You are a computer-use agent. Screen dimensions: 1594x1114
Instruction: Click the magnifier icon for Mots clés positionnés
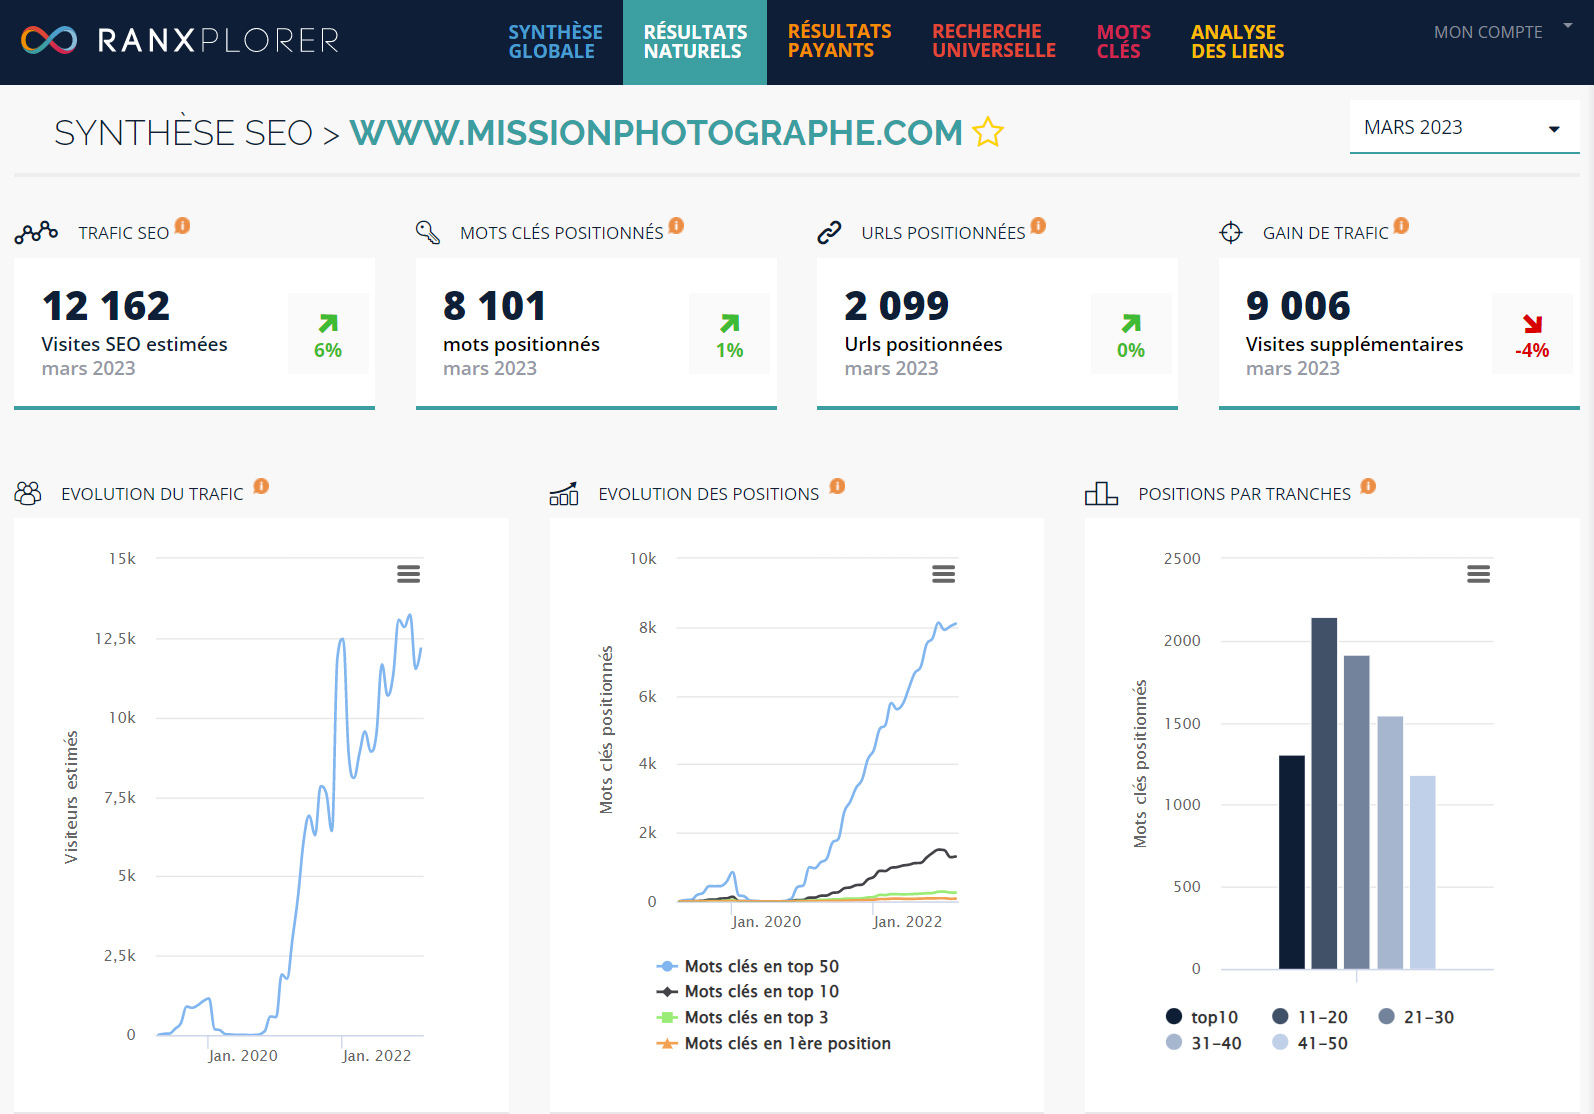tap(428, 232)
